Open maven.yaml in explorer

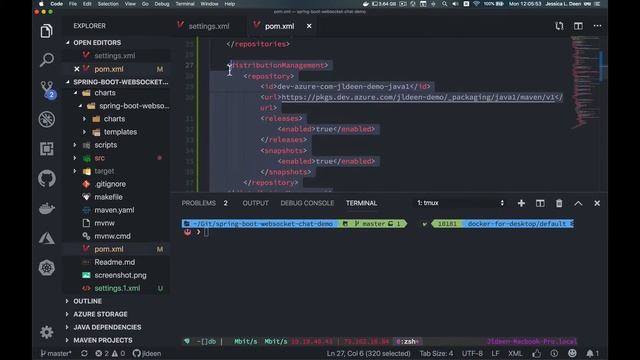(114, 210)
